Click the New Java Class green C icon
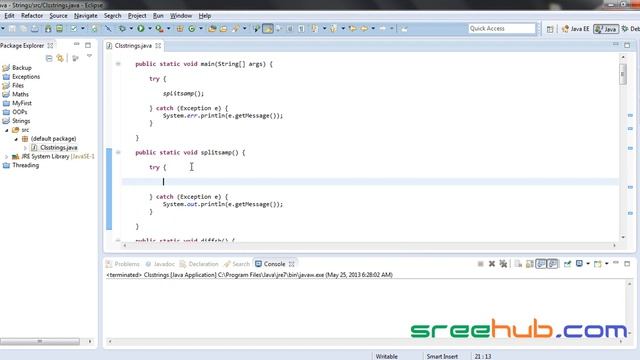 pos(191,28)
